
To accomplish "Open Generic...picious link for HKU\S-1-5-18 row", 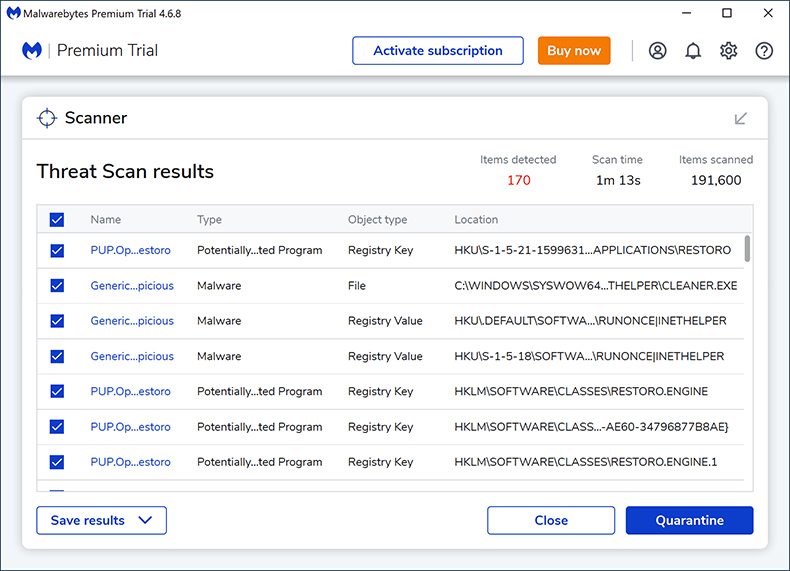I will 132,356.
